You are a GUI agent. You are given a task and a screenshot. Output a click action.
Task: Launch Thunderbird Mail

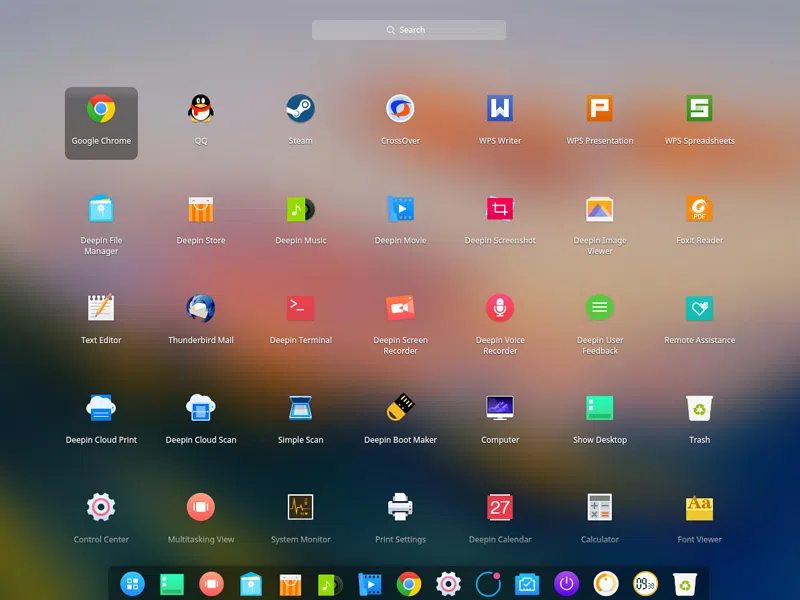tap(201, 308)
